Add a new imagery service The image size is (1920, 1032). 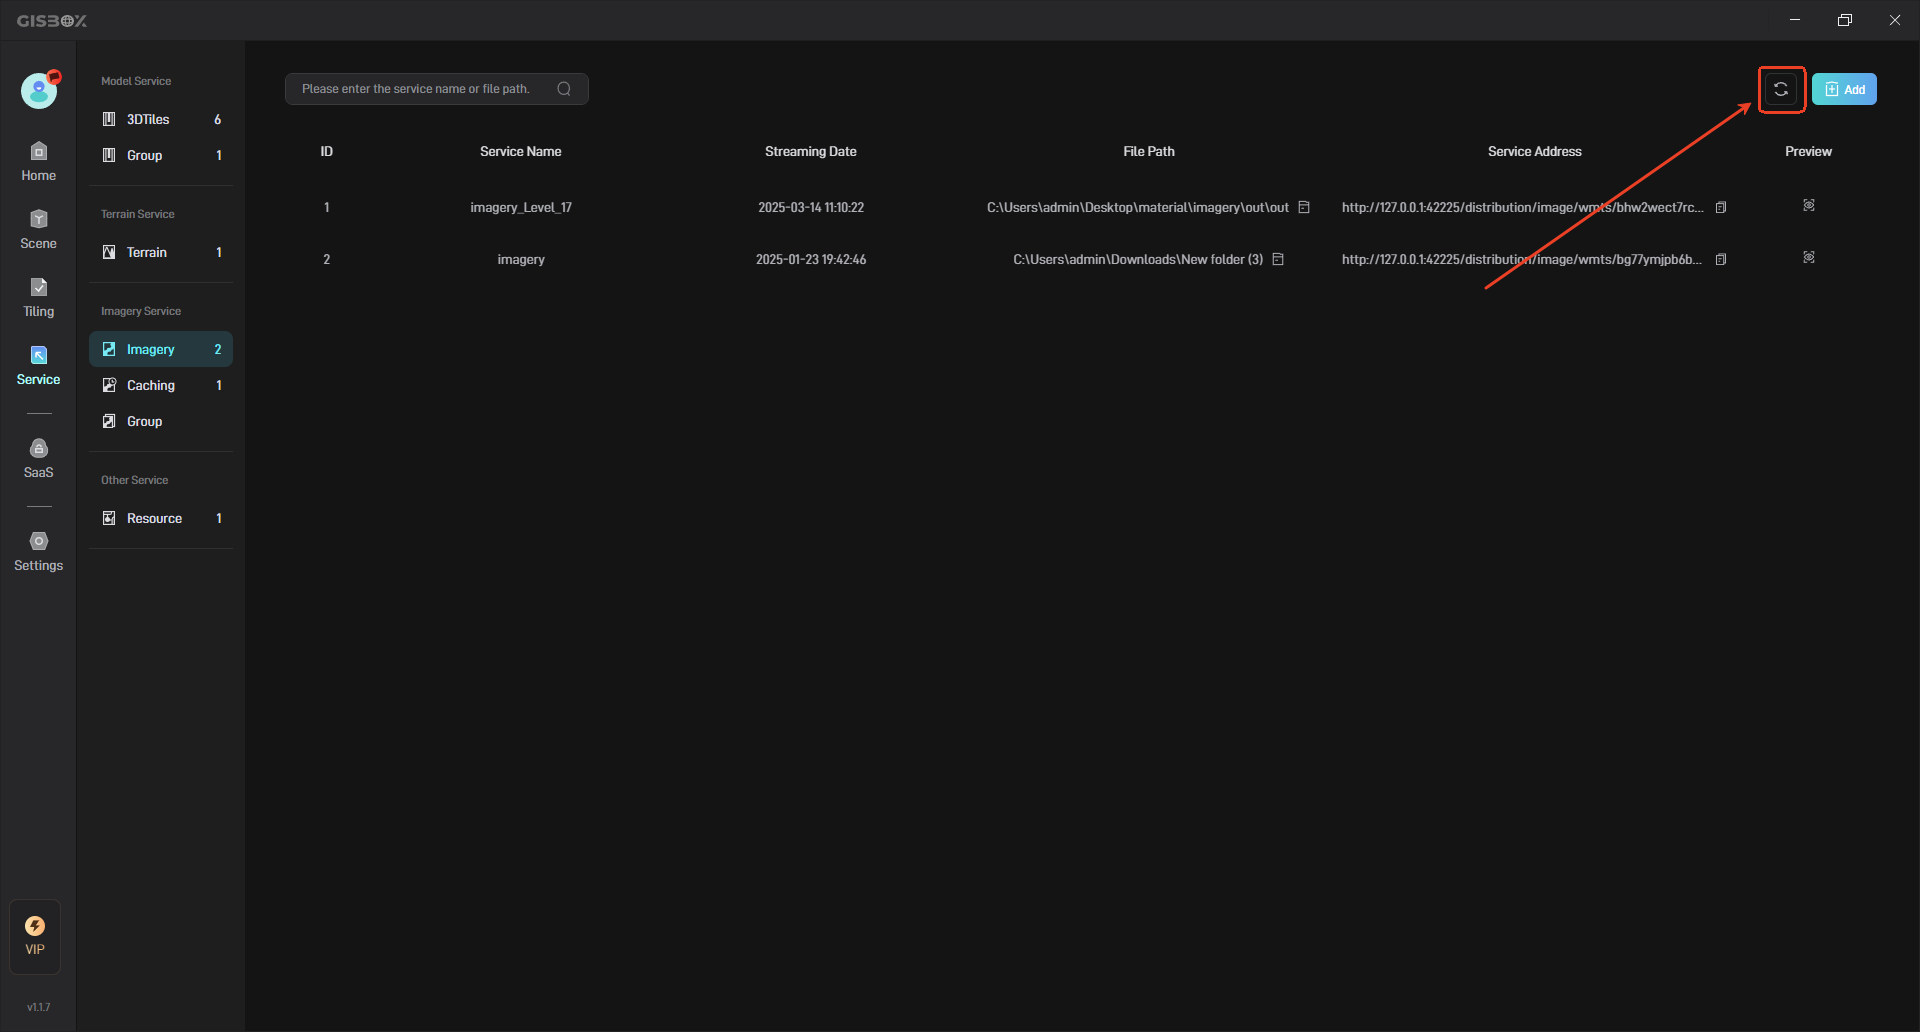(x=1844, y=89)
